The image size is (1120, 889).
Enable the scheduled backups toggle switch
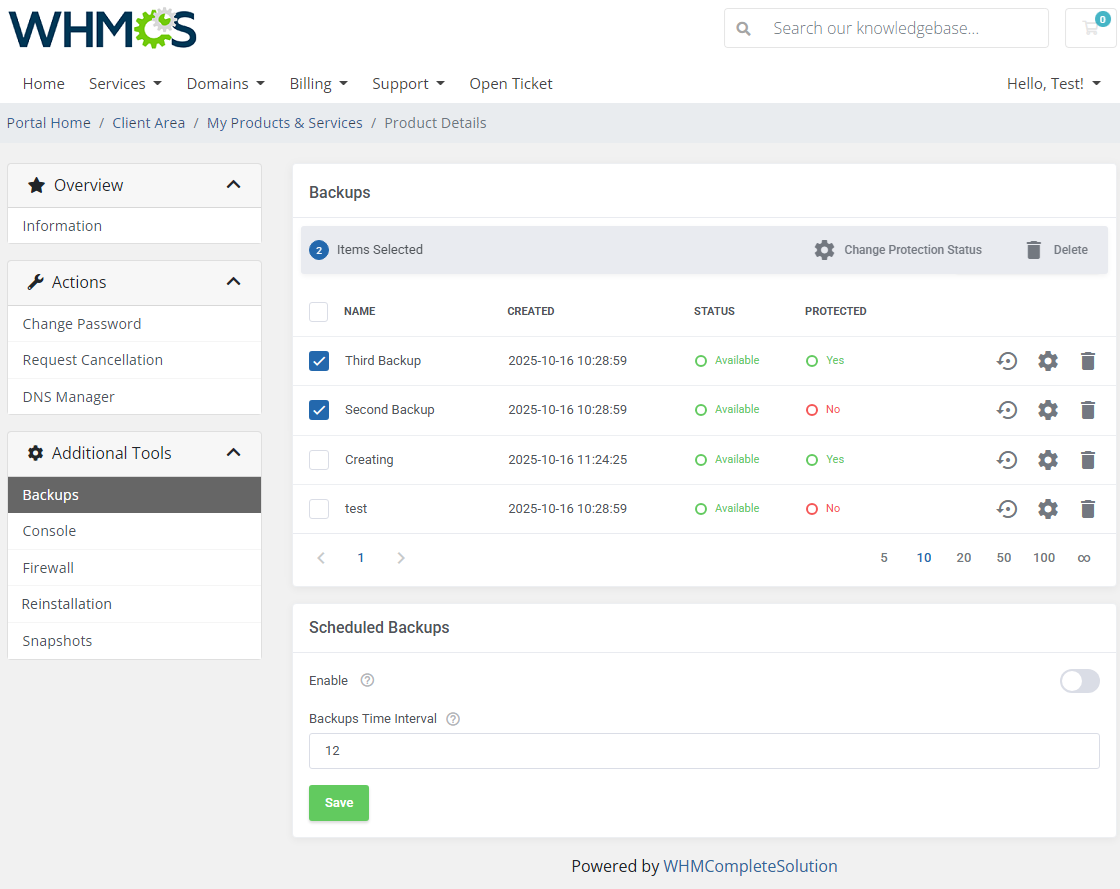1079,681
